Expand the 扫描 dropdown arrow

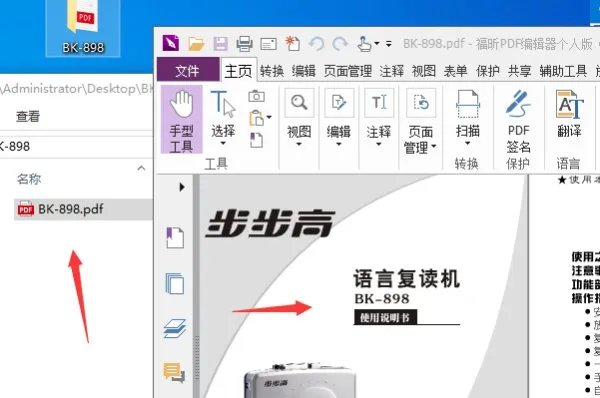pyautogui.click(x=468, y=144)
